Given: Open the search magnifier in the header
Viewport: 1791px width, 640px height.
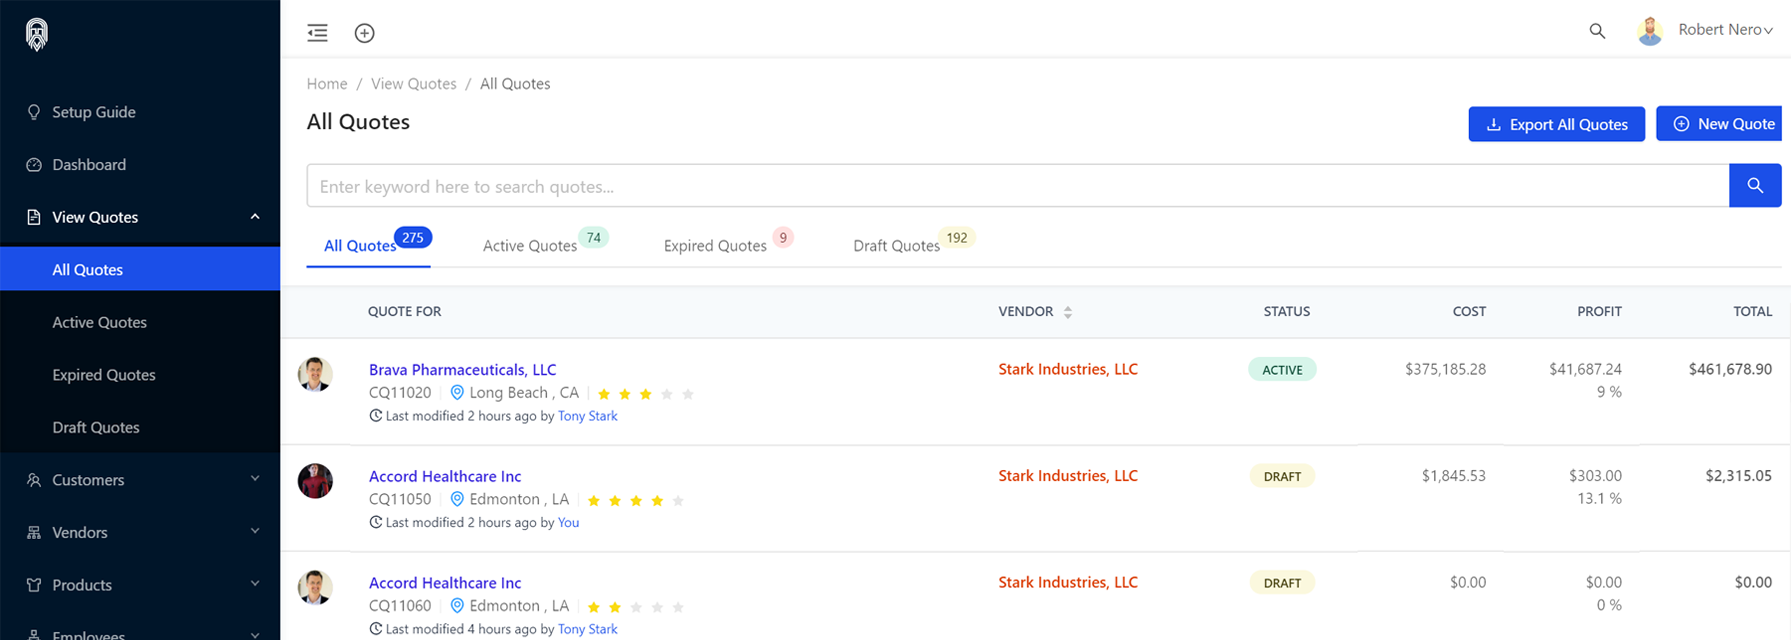Looking at the screenshot, I should [1597, 31].
